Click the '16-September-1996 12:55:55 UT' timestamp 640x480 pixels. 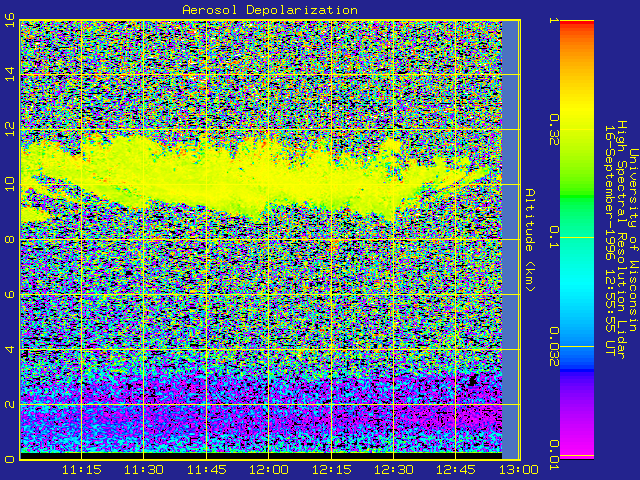click(x=610, y=240)
